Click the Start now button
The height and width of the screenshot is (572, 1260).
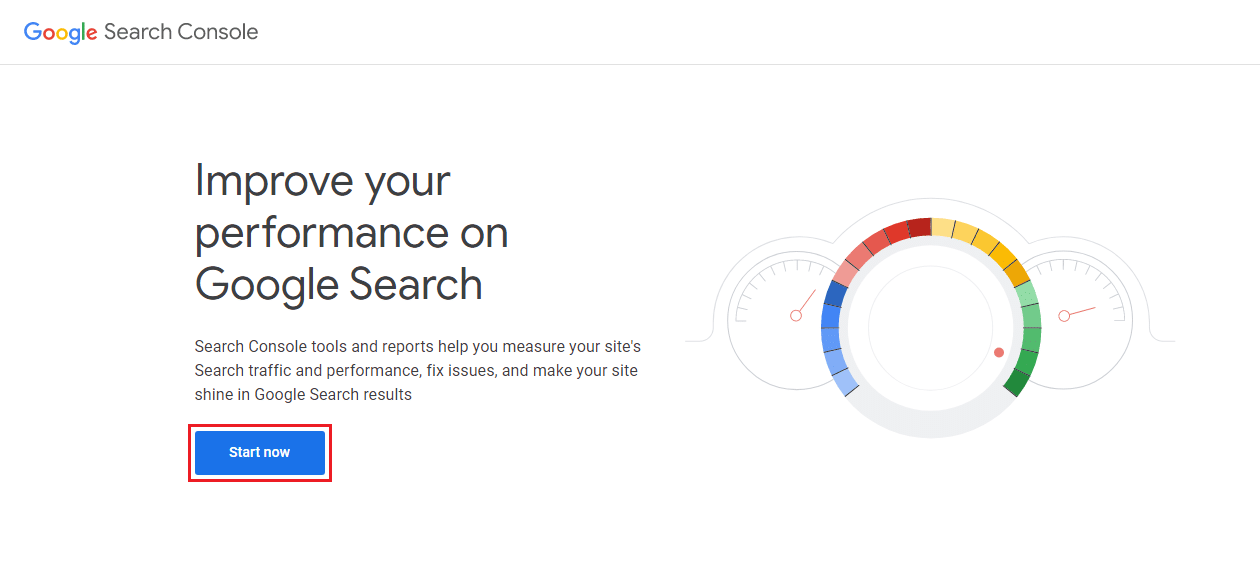[260, 452]
